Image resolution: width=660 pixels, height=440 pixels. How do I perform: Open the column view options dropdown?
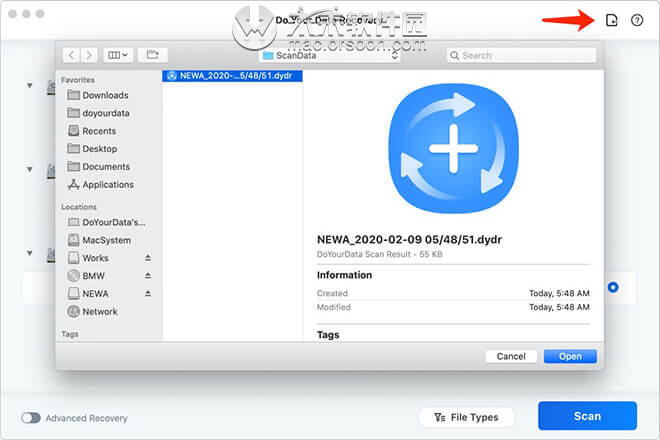tap(118, 55)
